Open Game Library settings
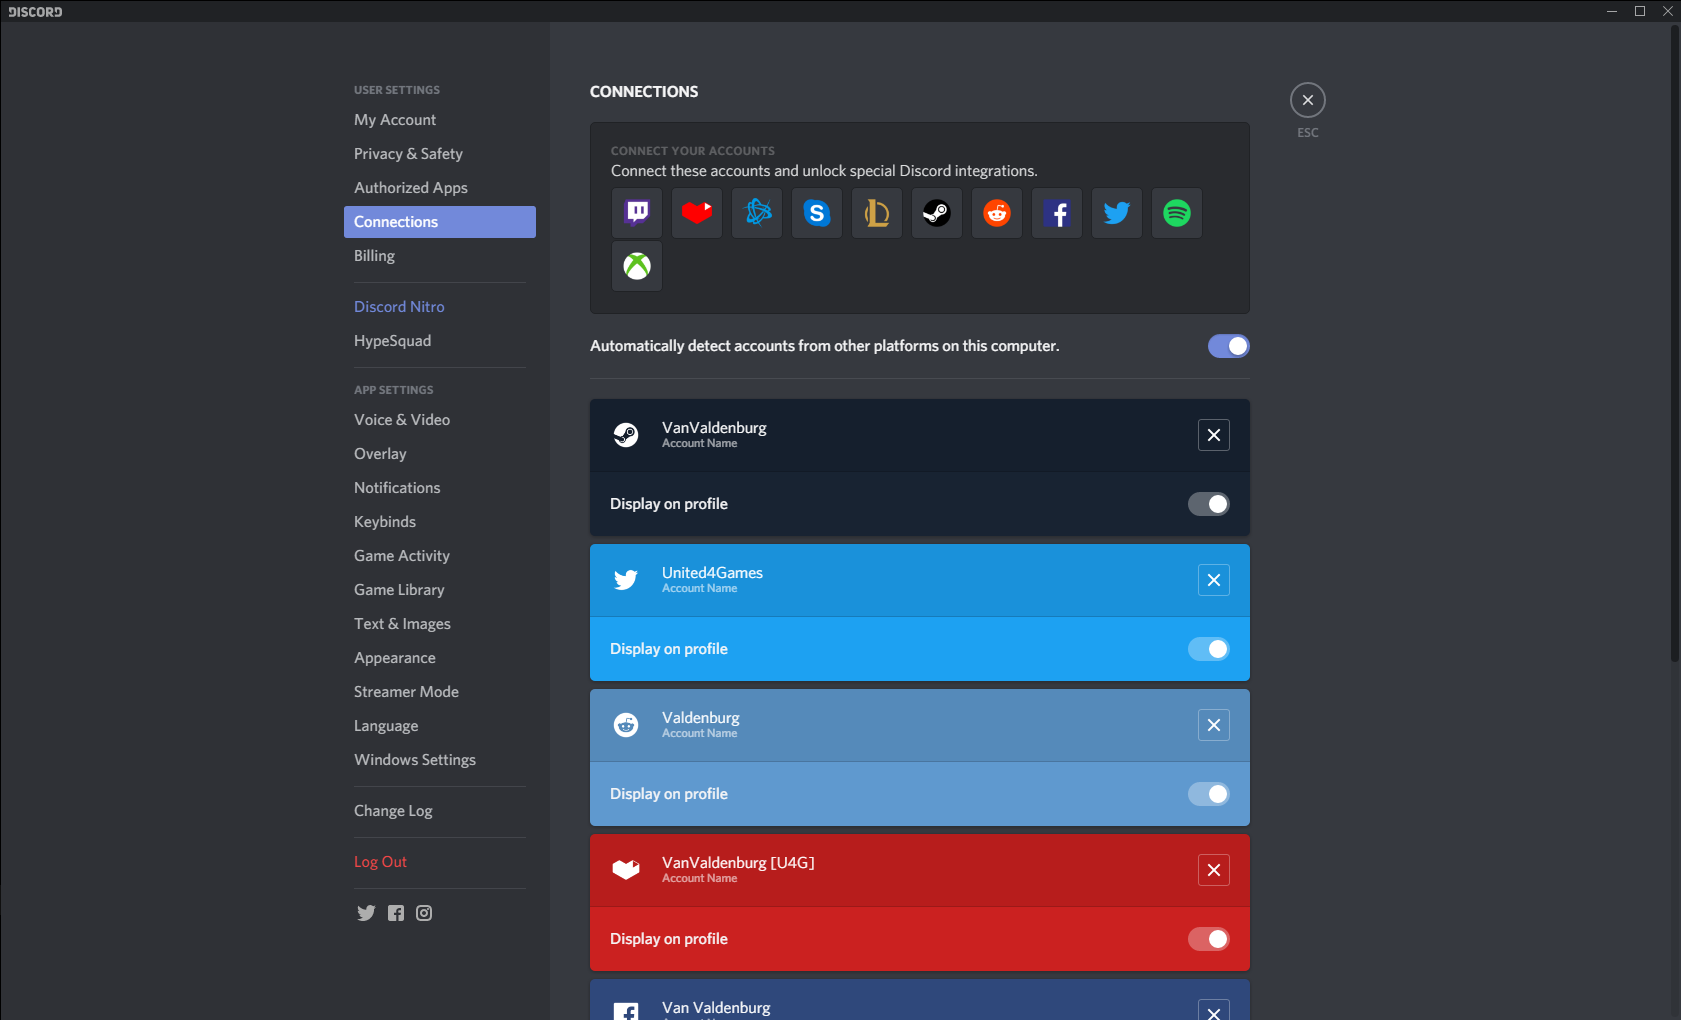Viewport: 1681px width, 1020px height. point(440,590)
